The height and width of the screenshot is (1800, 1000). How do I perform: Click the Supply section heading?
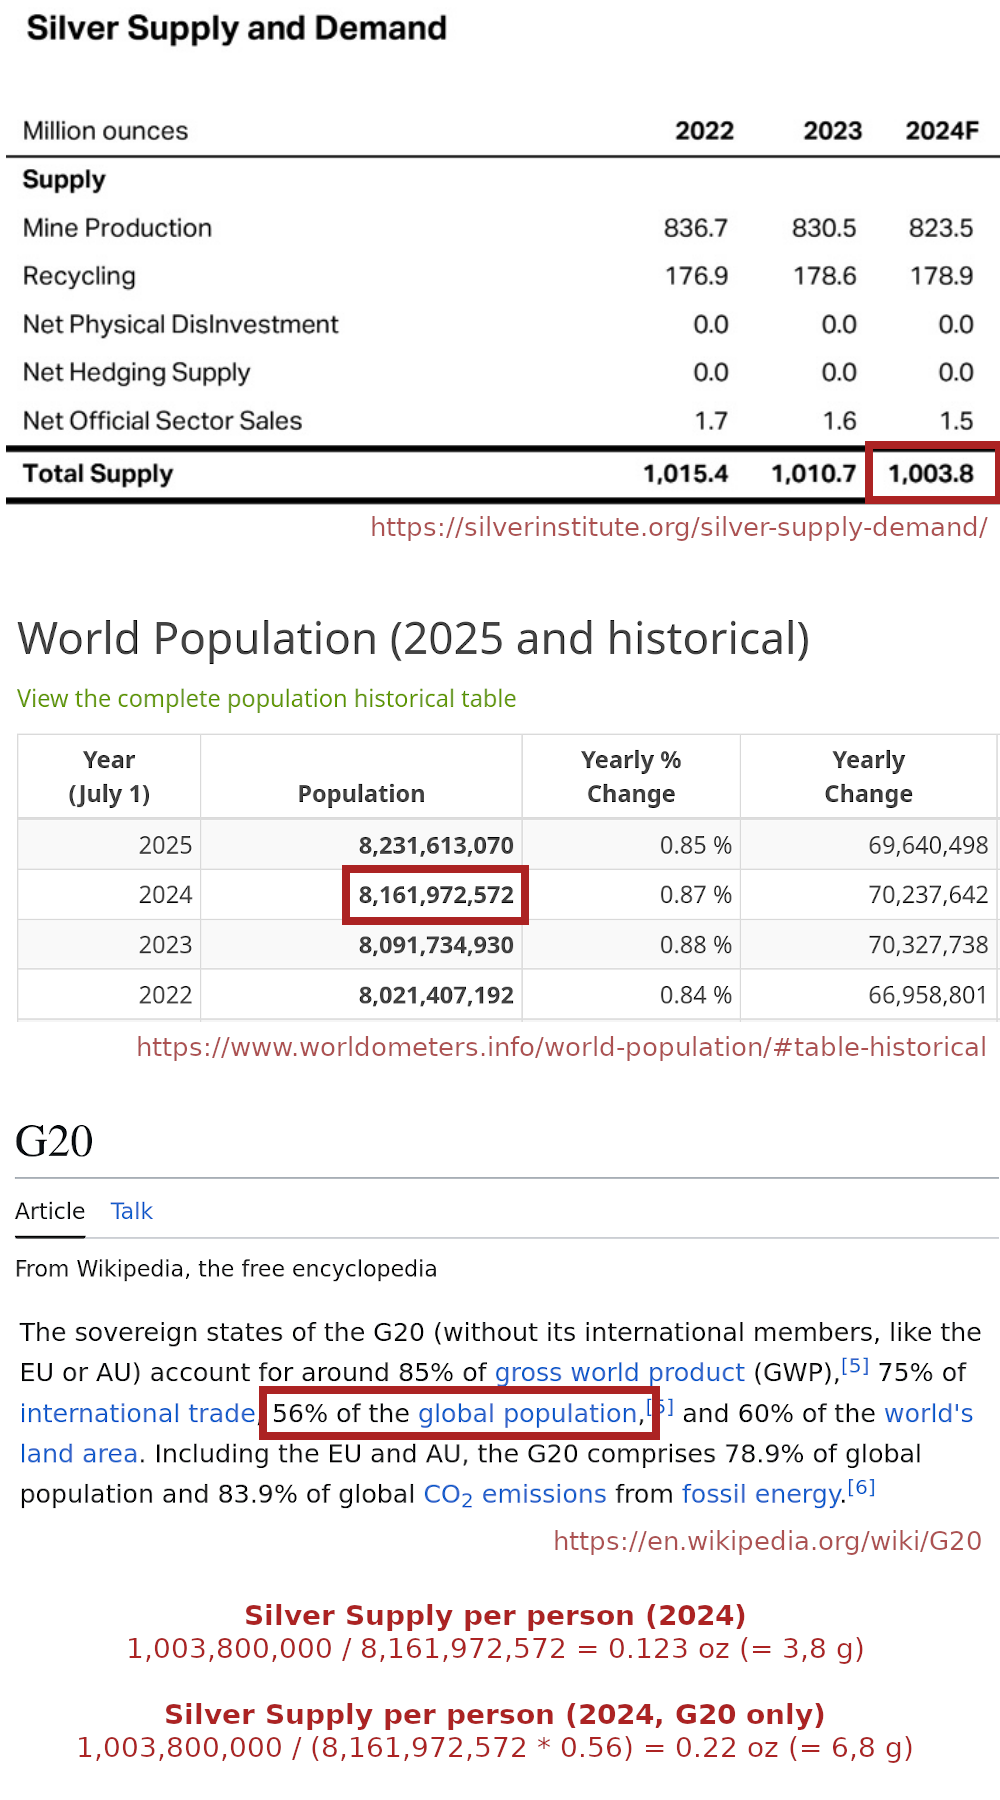tap(64, 180)
